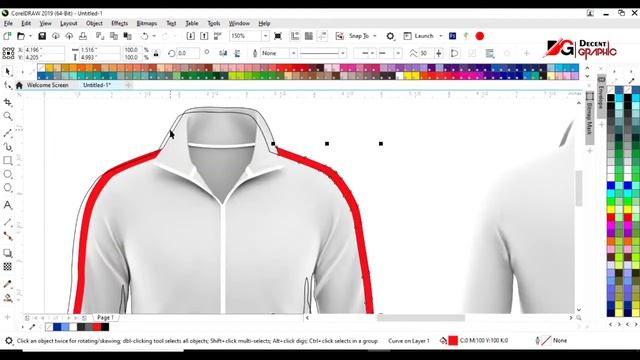Screen dimensions: 640x360
Task: Open the outline width None dropdown
Action: (293, 53)
